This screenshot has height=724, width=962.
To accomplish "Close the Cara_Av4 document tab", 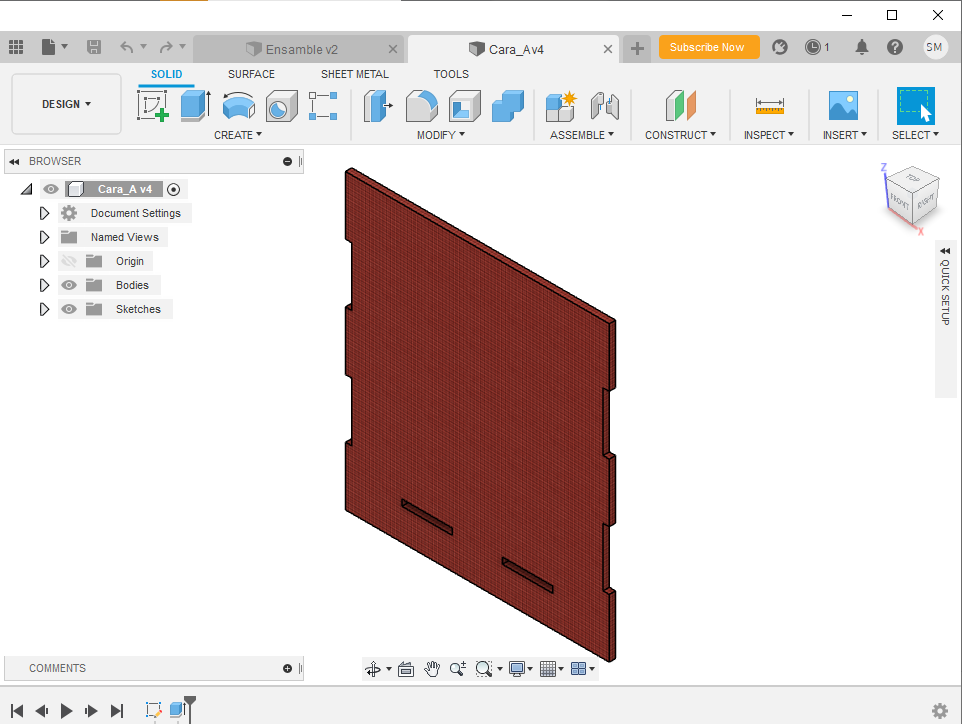I will click(607, 49).
